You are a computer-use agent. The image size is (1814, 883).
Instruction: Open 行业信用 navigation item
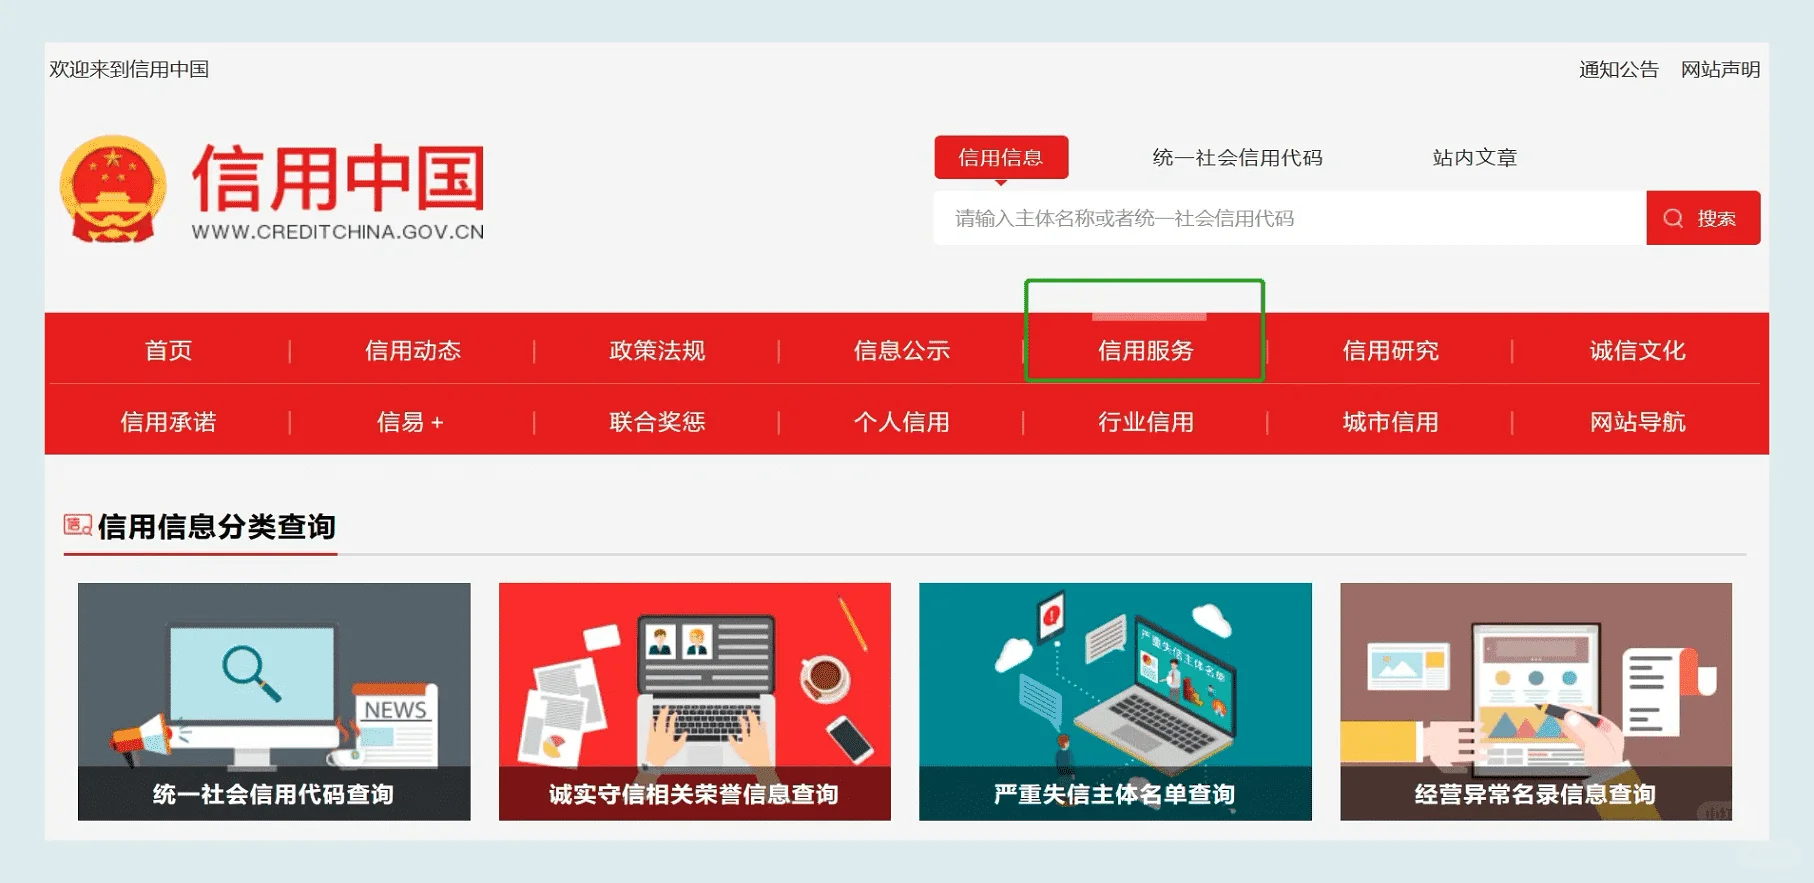1146,422
